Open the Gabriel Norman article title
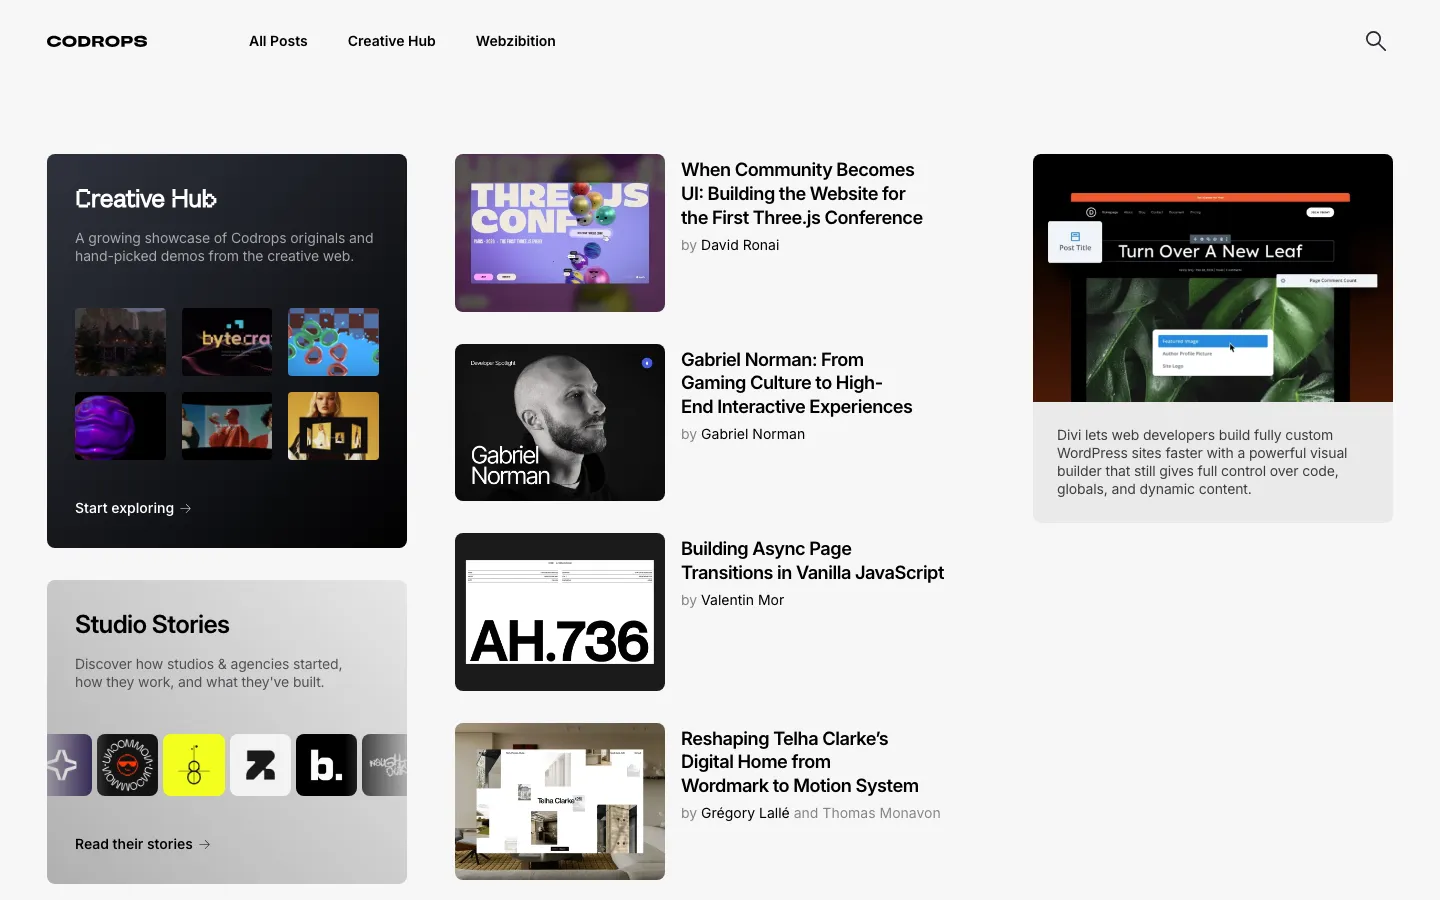The height and width of the screenshot is (900, 1440). [797, 383]
